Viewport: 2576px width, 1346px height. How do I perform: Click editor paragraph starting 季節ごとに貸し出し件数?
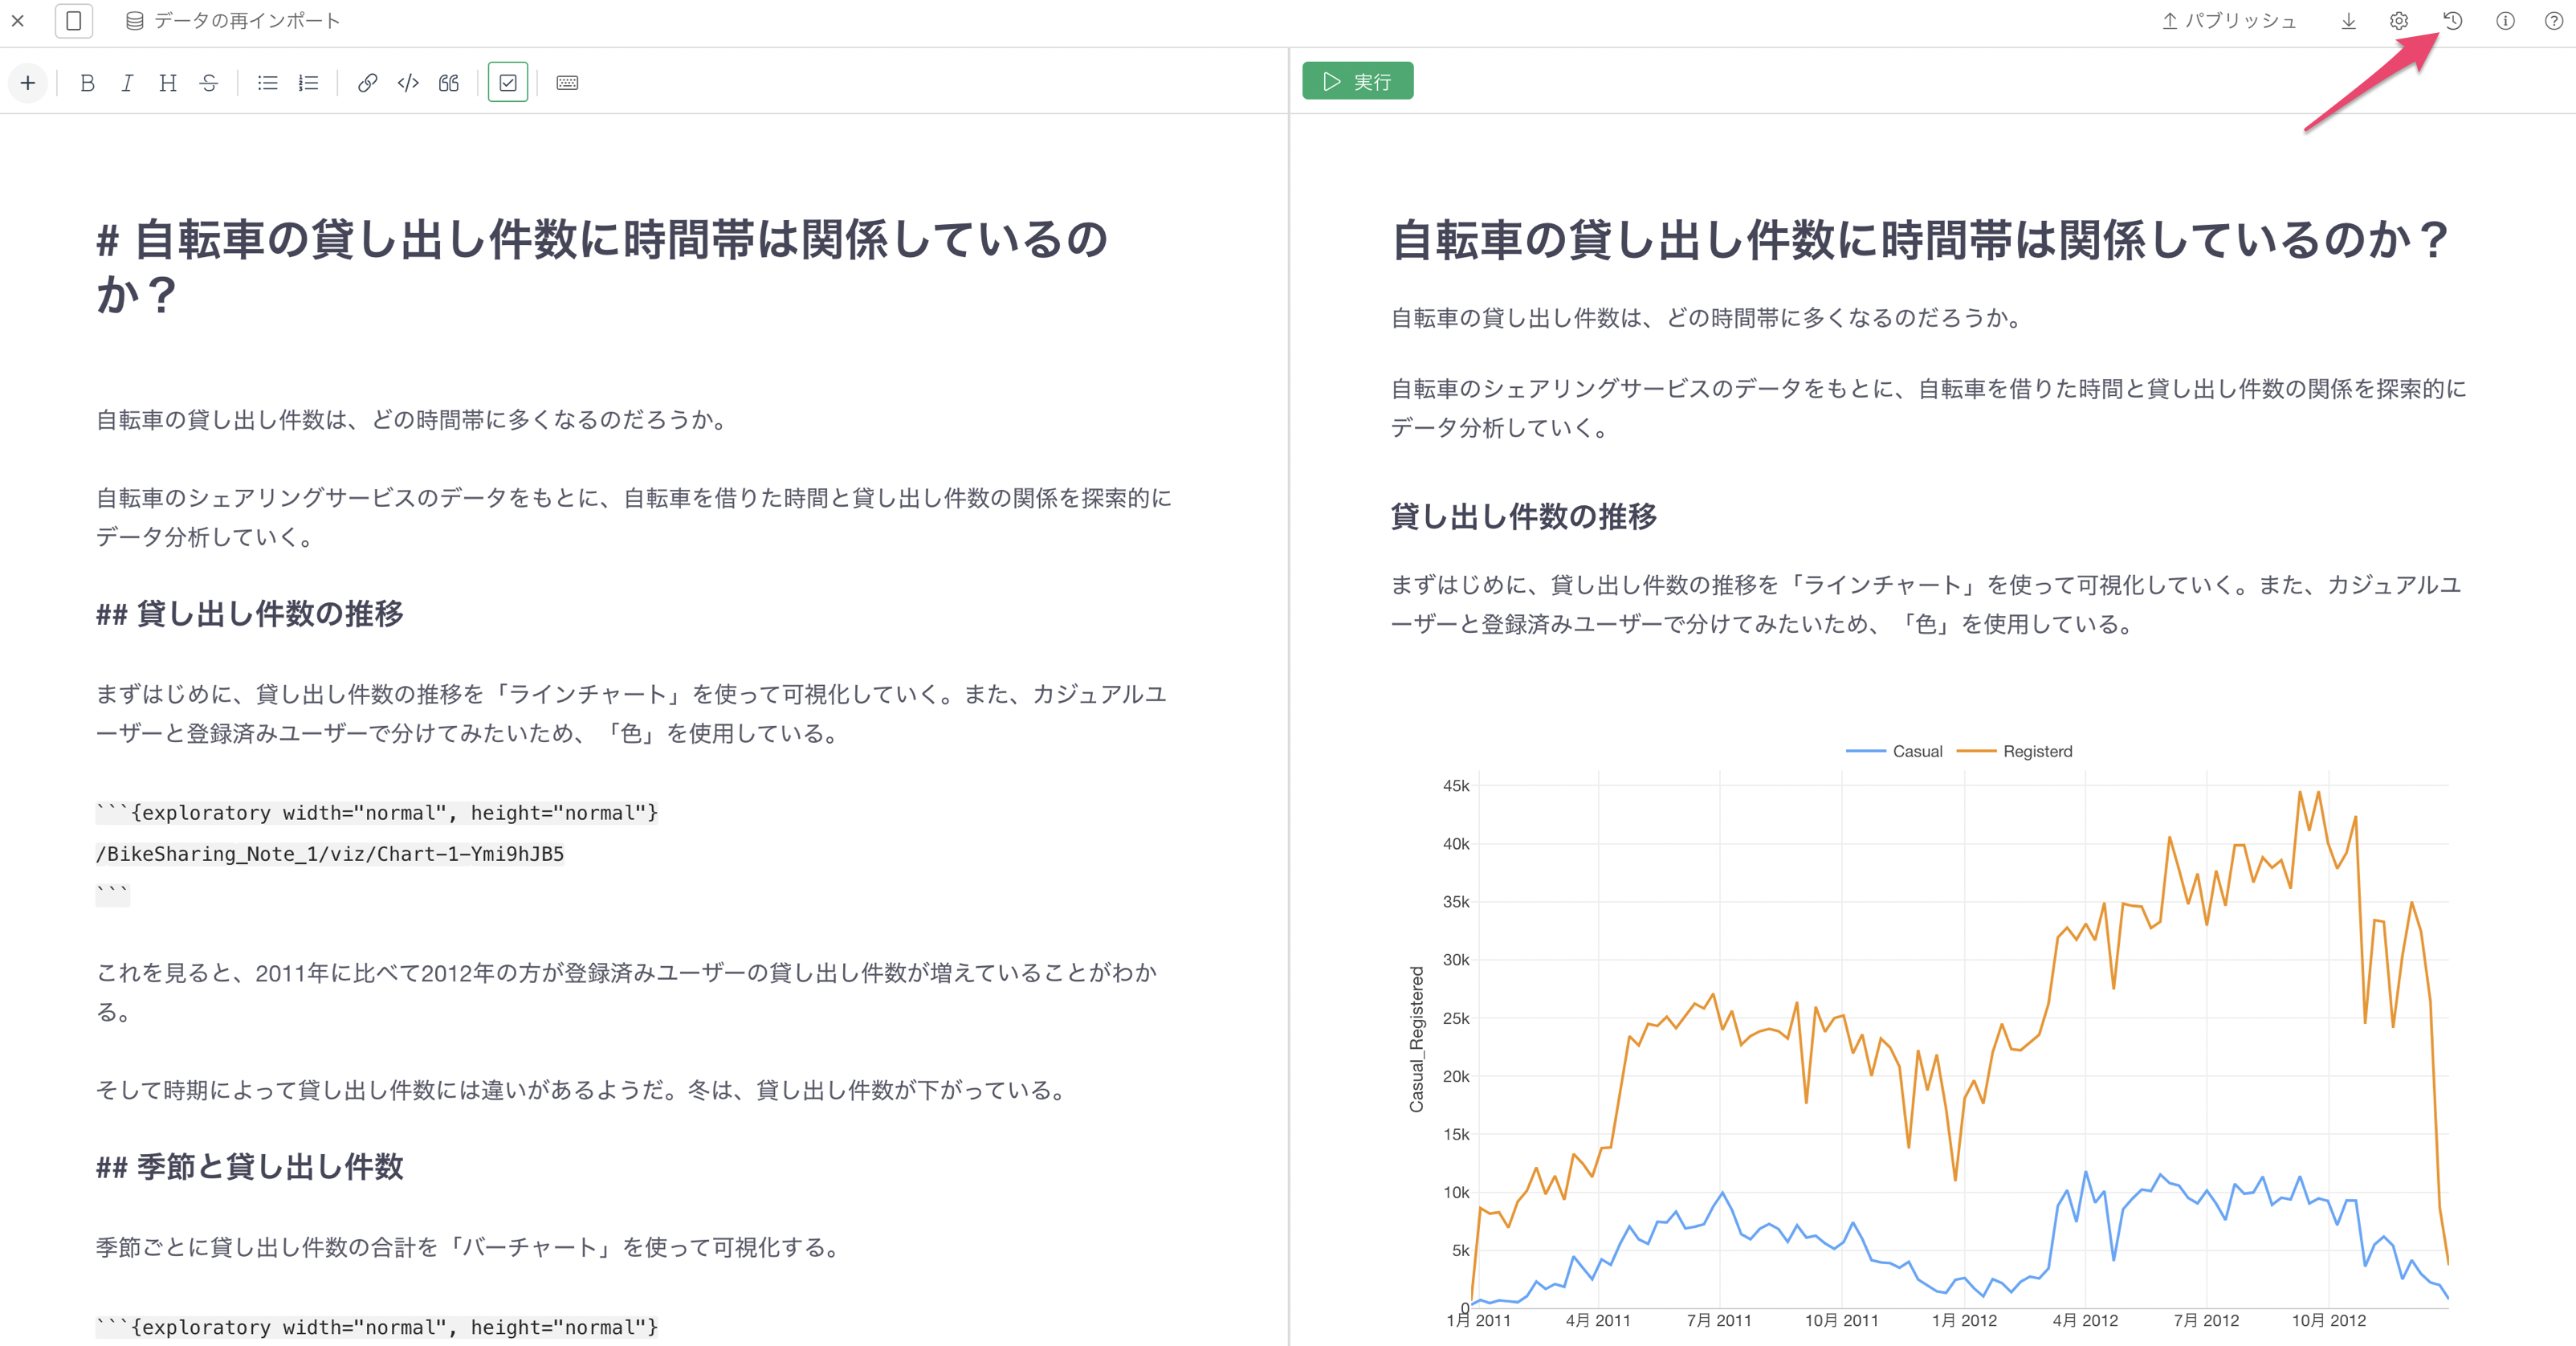point(470,1247)
